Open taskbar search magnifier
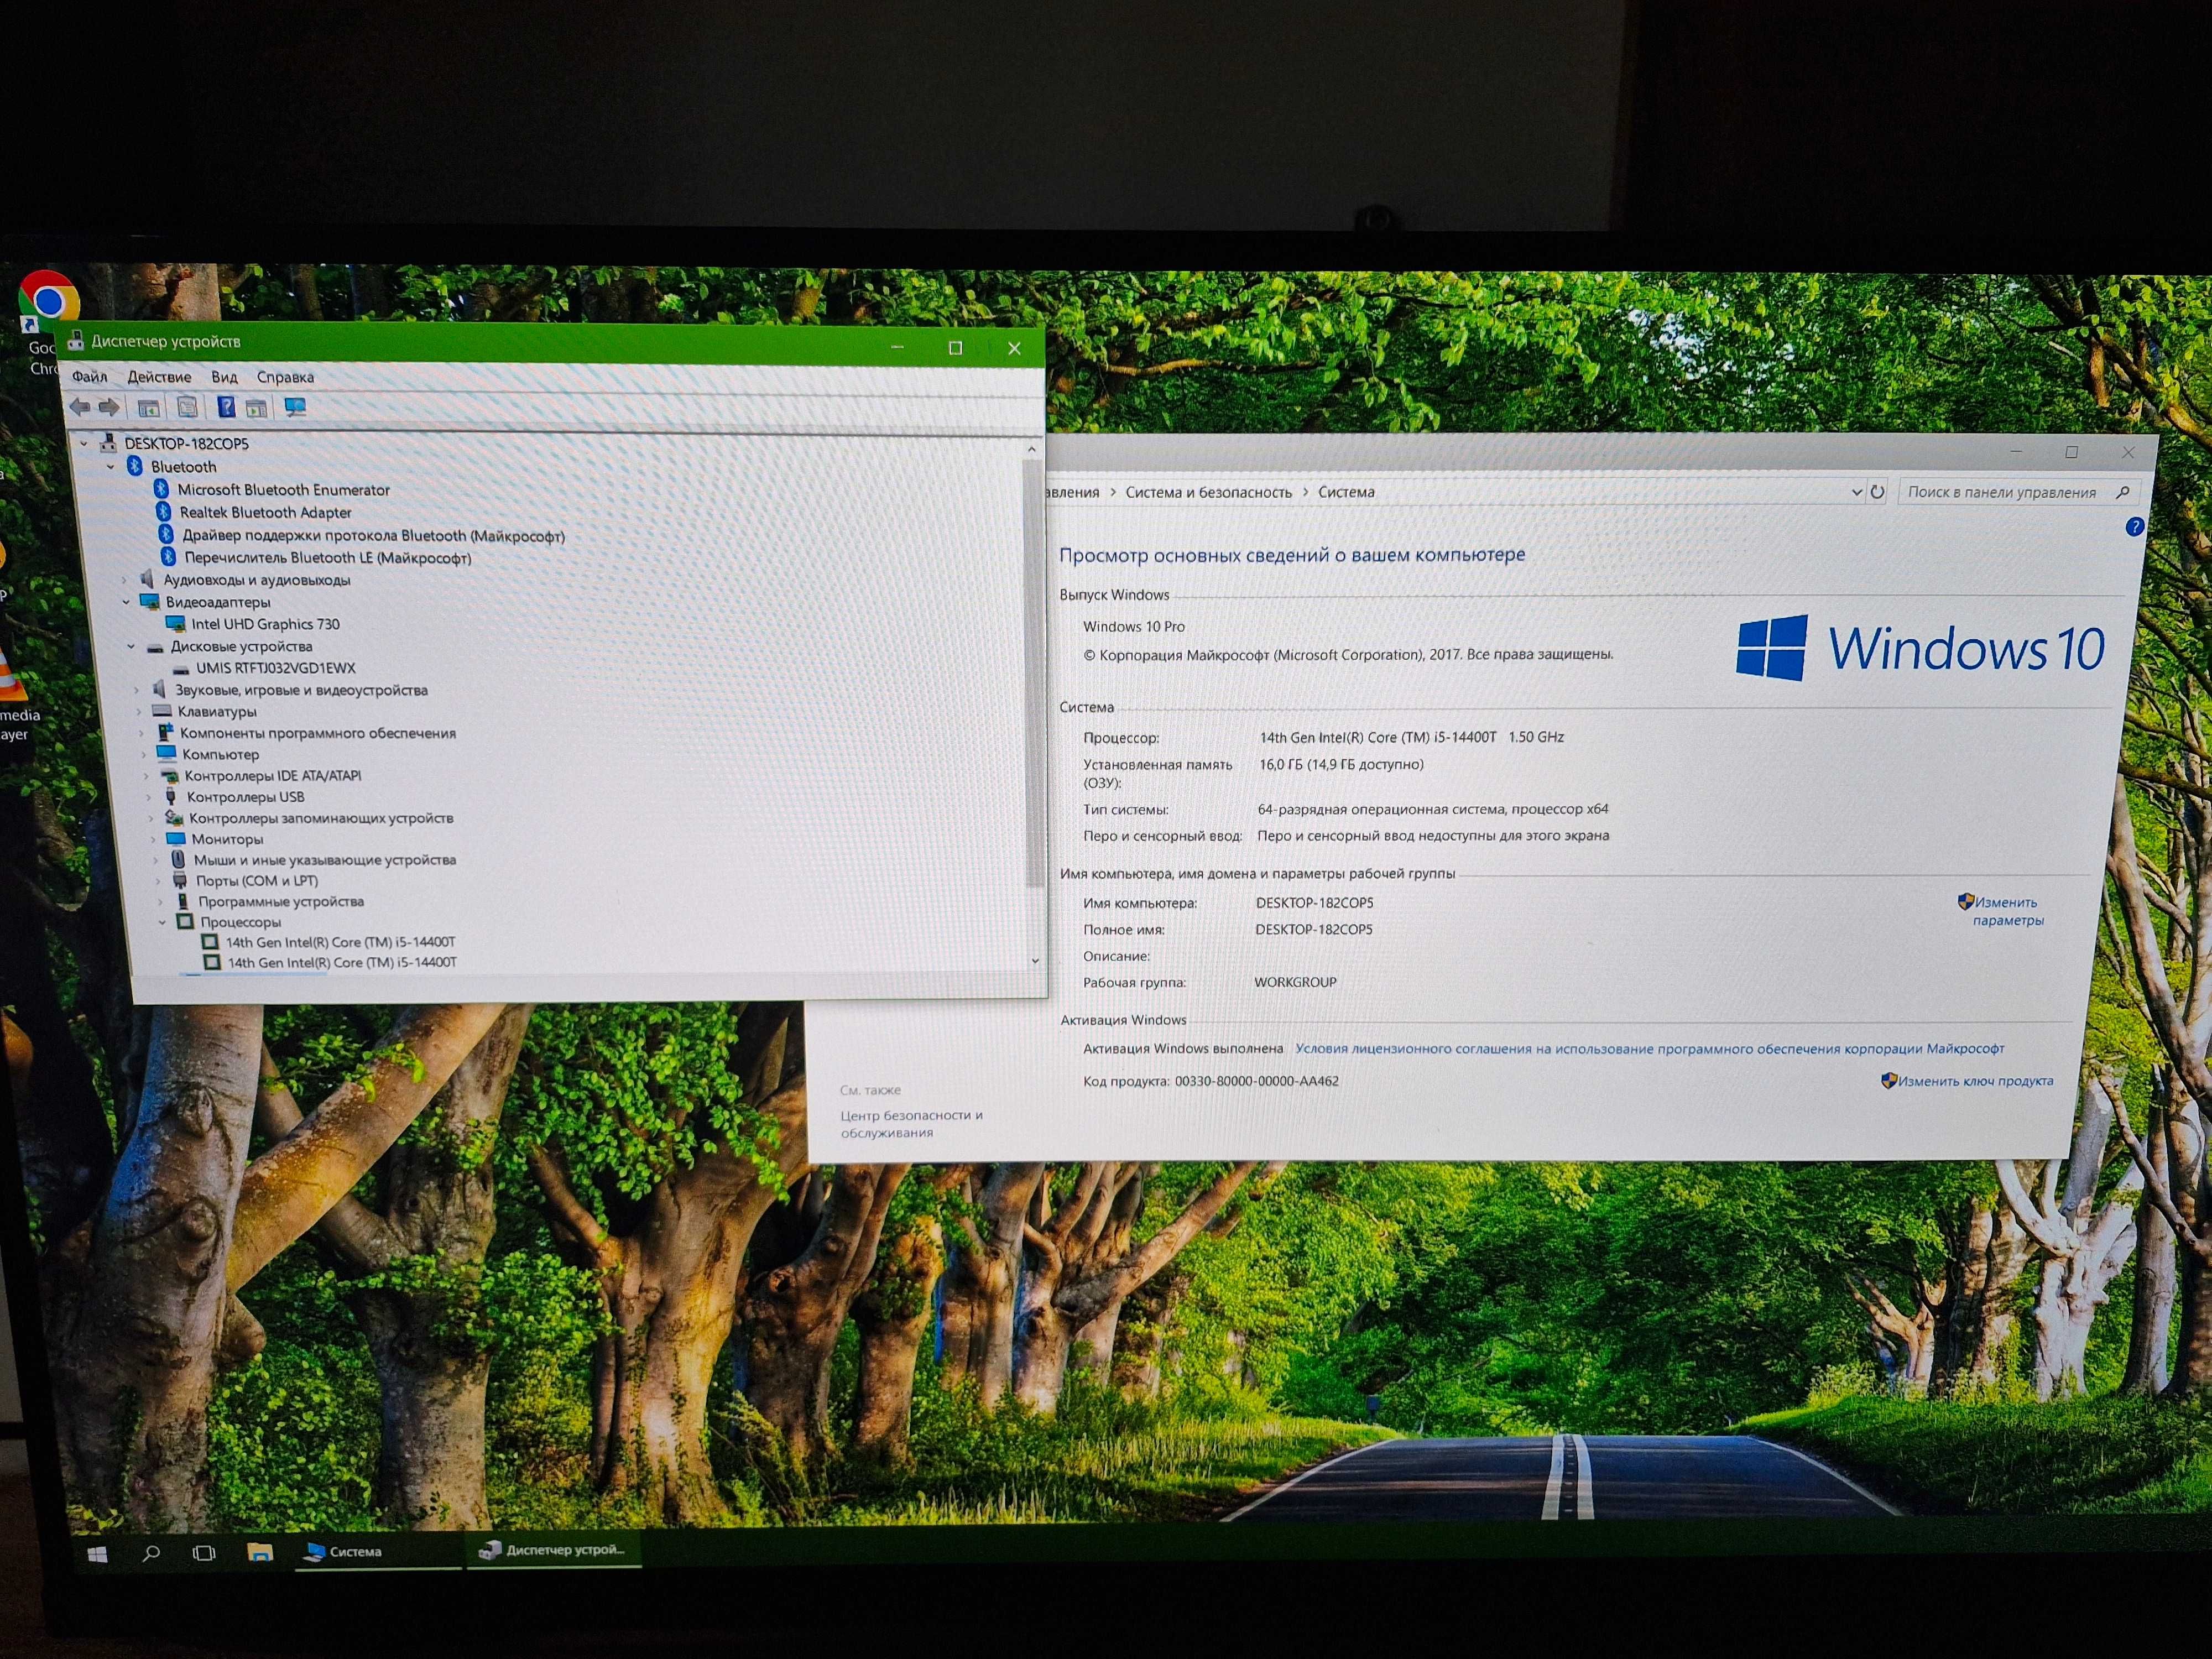The height and width of the screenshot is (1659, 2212). (x=151, y=1553)
